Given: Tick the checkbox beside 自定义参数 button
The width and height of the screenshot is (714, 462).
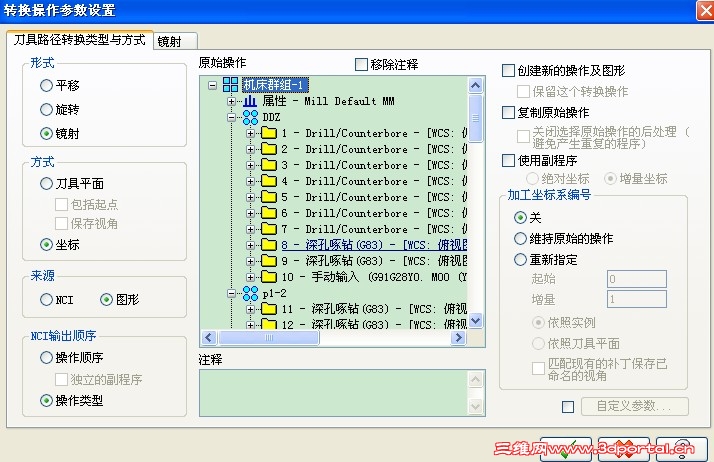Looking at the screenshot, I should 568,406.
